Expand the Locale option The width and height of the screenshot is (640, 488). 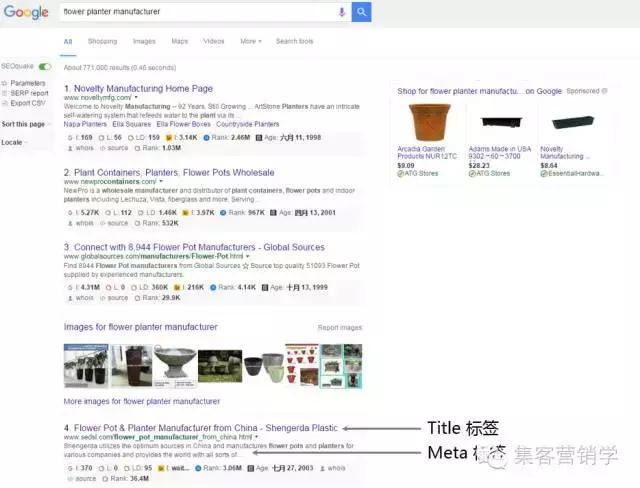12,142
